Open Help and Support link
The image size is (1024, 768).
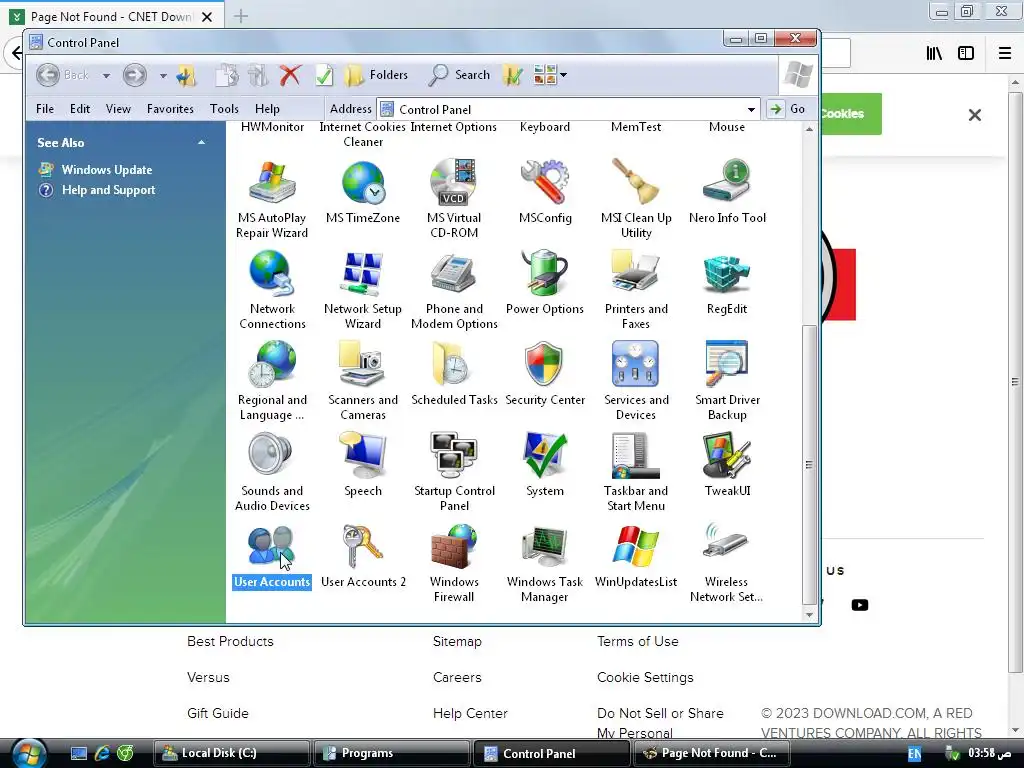(x=108, y=190)
